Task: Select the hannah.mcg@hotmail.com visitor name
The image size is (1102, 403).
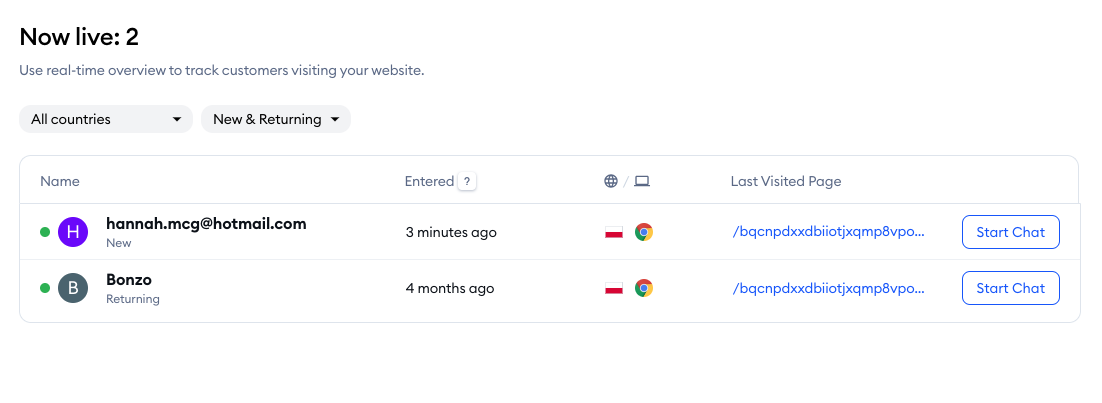Action: tap(206, 224)
